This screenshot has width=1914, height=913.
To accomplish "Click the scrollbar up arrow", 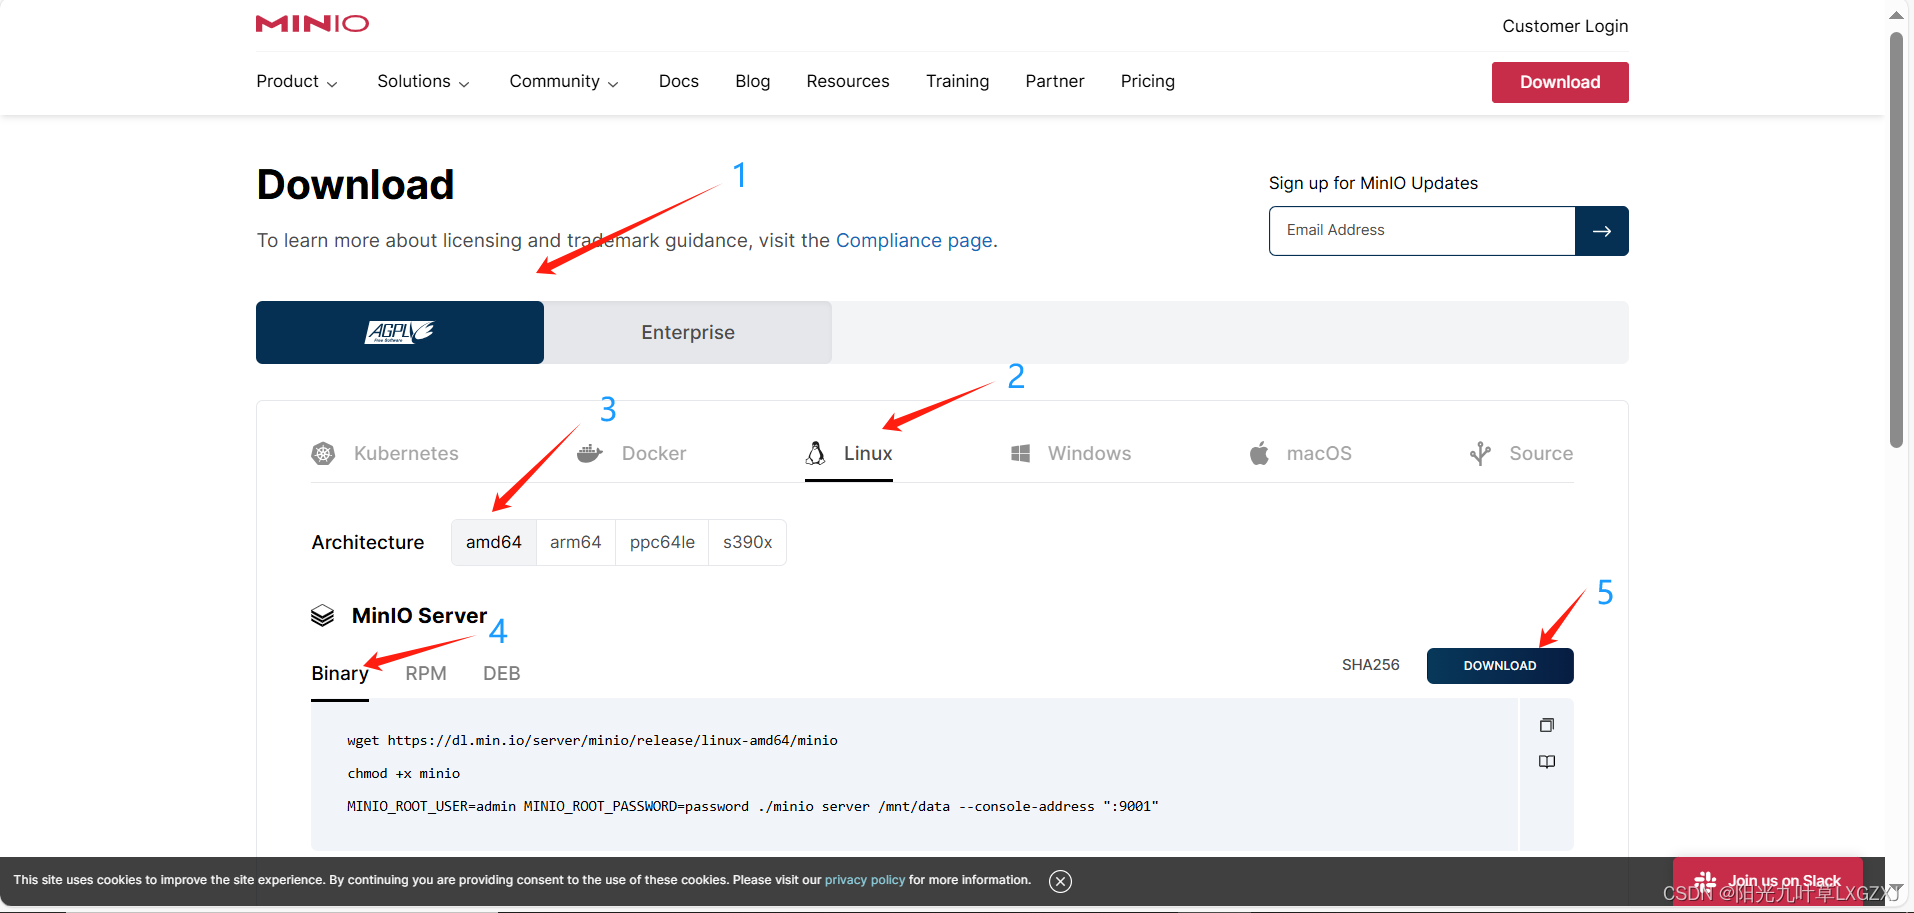I will tap(1896, 15).
